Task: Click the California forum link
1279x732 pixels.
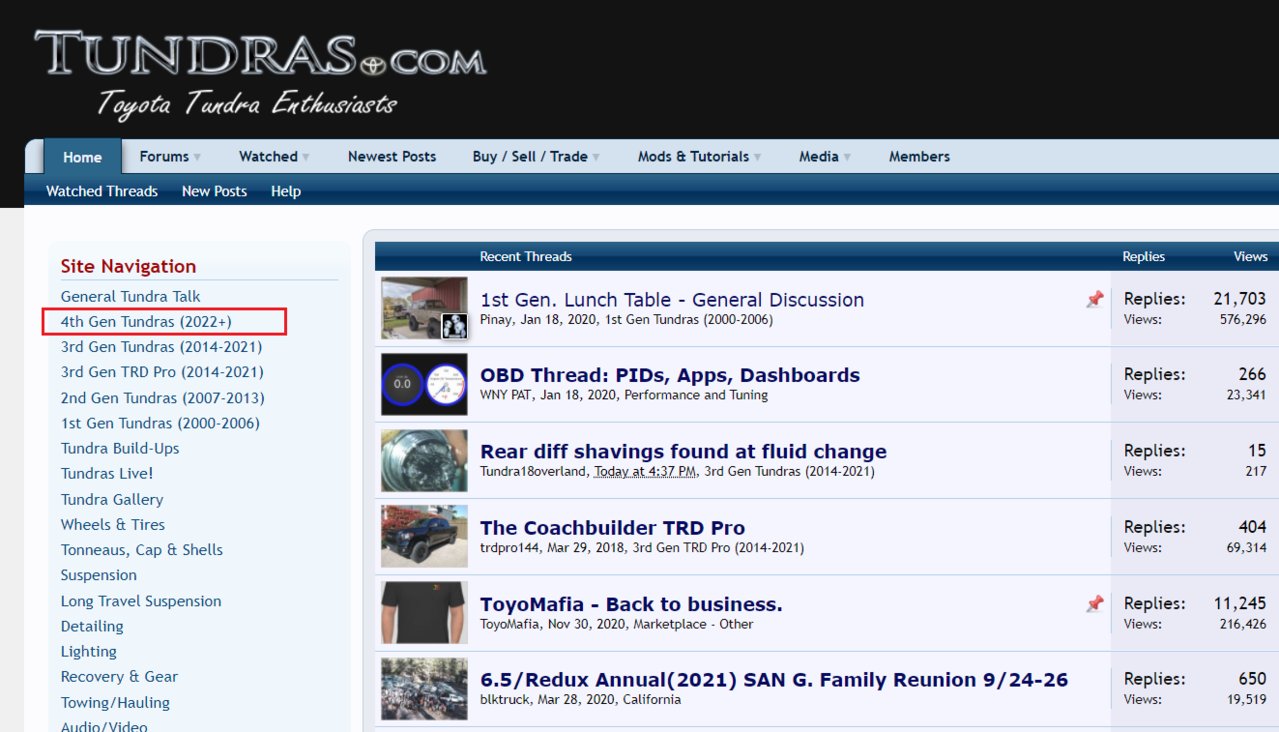Action: tap(652, 699)
